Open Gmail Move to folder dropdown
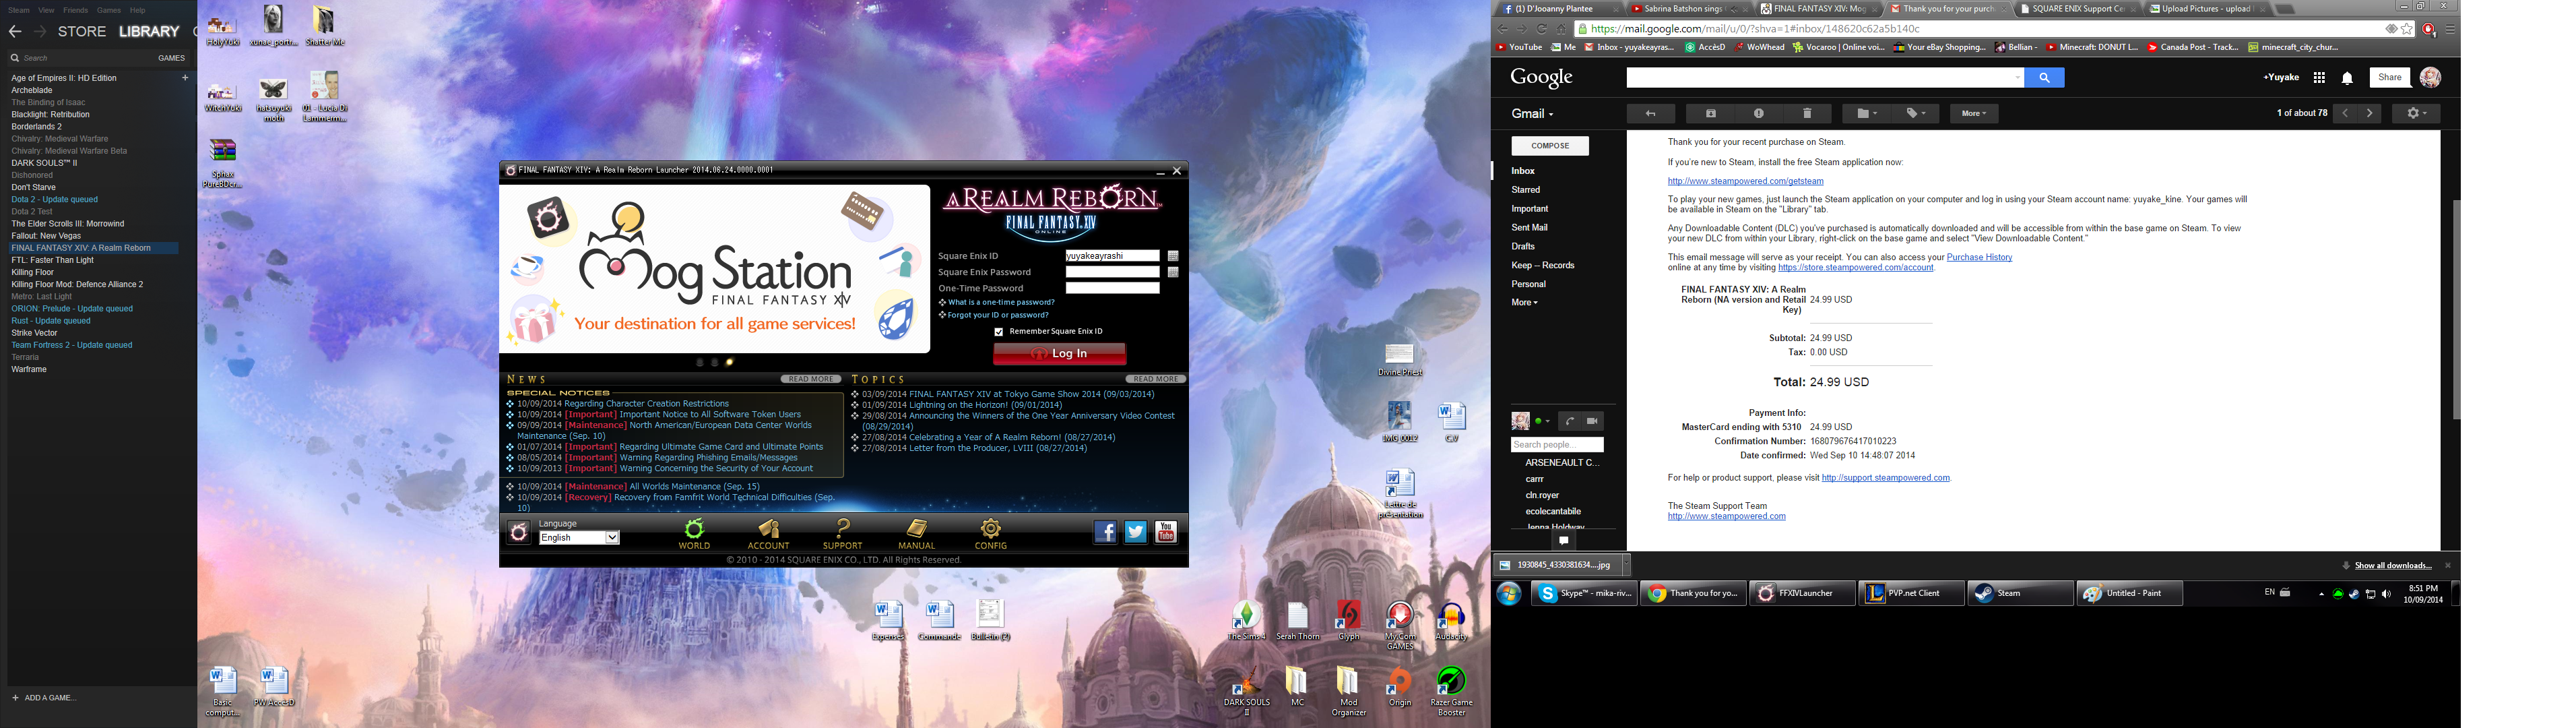The width and height of the screenshot is (2576, 728). (x=1866, y=113)
